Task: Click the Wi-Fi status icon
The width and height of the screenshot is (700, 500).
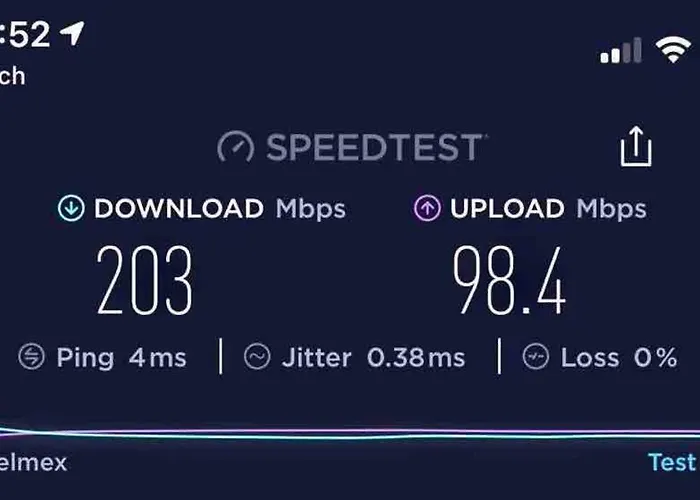Action: click(x=673, y=49)
